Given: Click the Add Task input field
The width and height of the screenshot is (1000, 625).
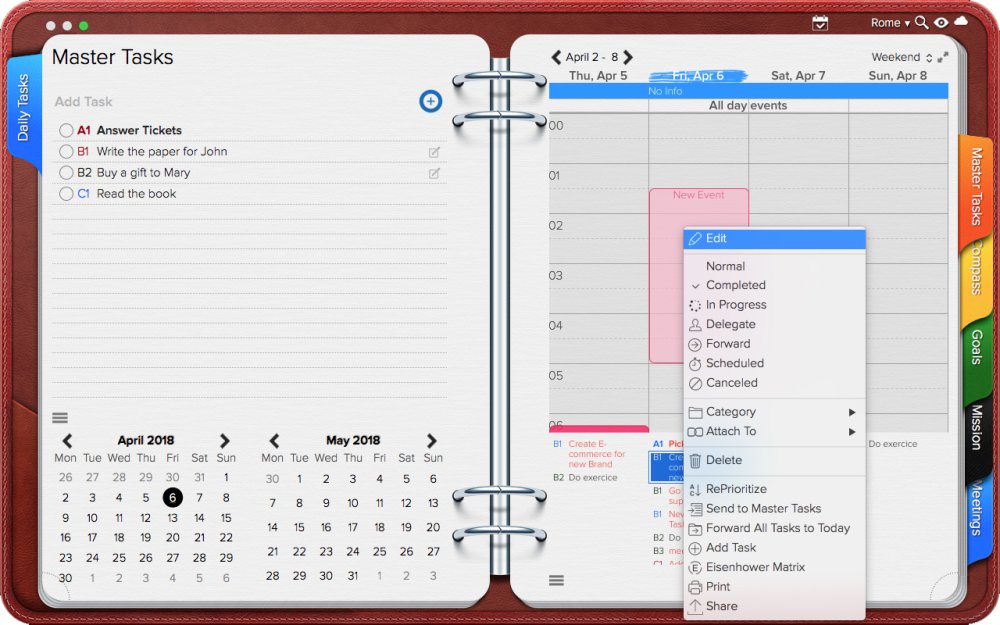Looking at the screenshot, I should coord(233,101).
